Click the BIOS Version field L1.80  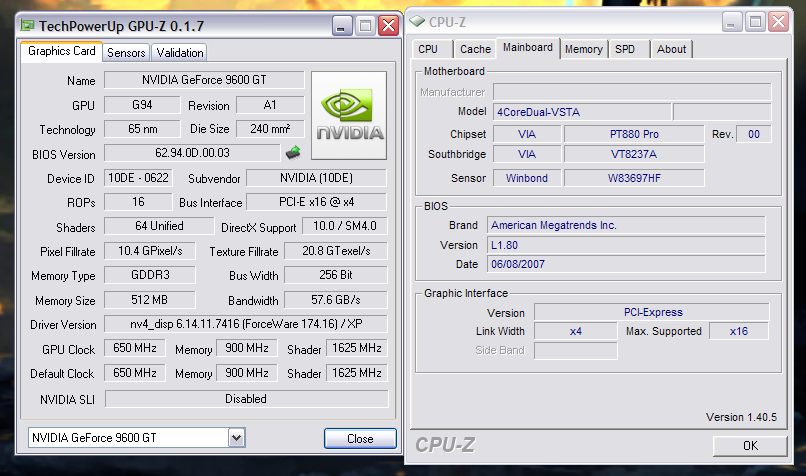point(626,245)
